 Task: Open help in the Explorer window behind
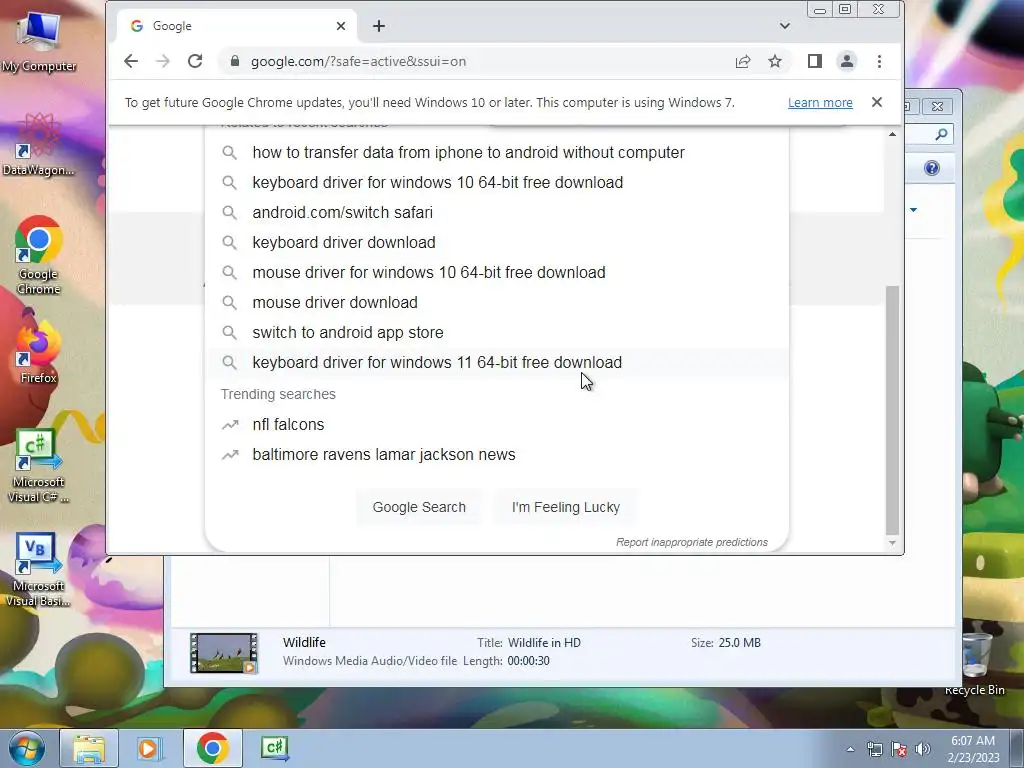tap(932, 168)
